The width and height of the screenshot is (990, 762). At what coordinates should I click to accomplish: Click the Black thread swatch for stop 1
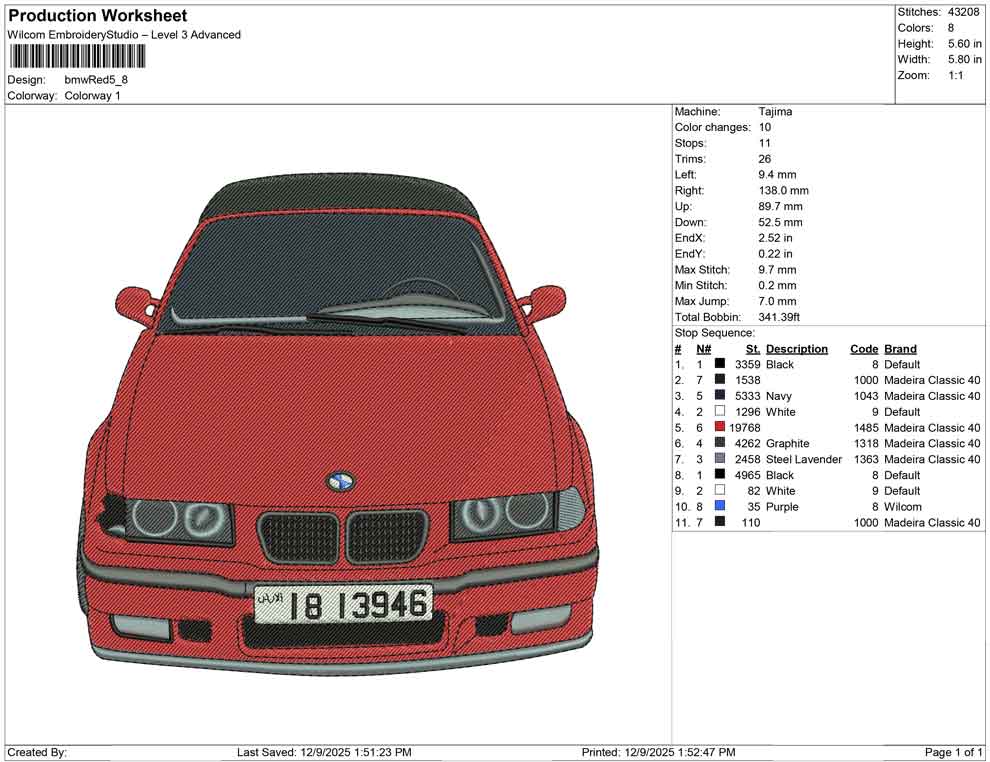[x=719, y=364]
